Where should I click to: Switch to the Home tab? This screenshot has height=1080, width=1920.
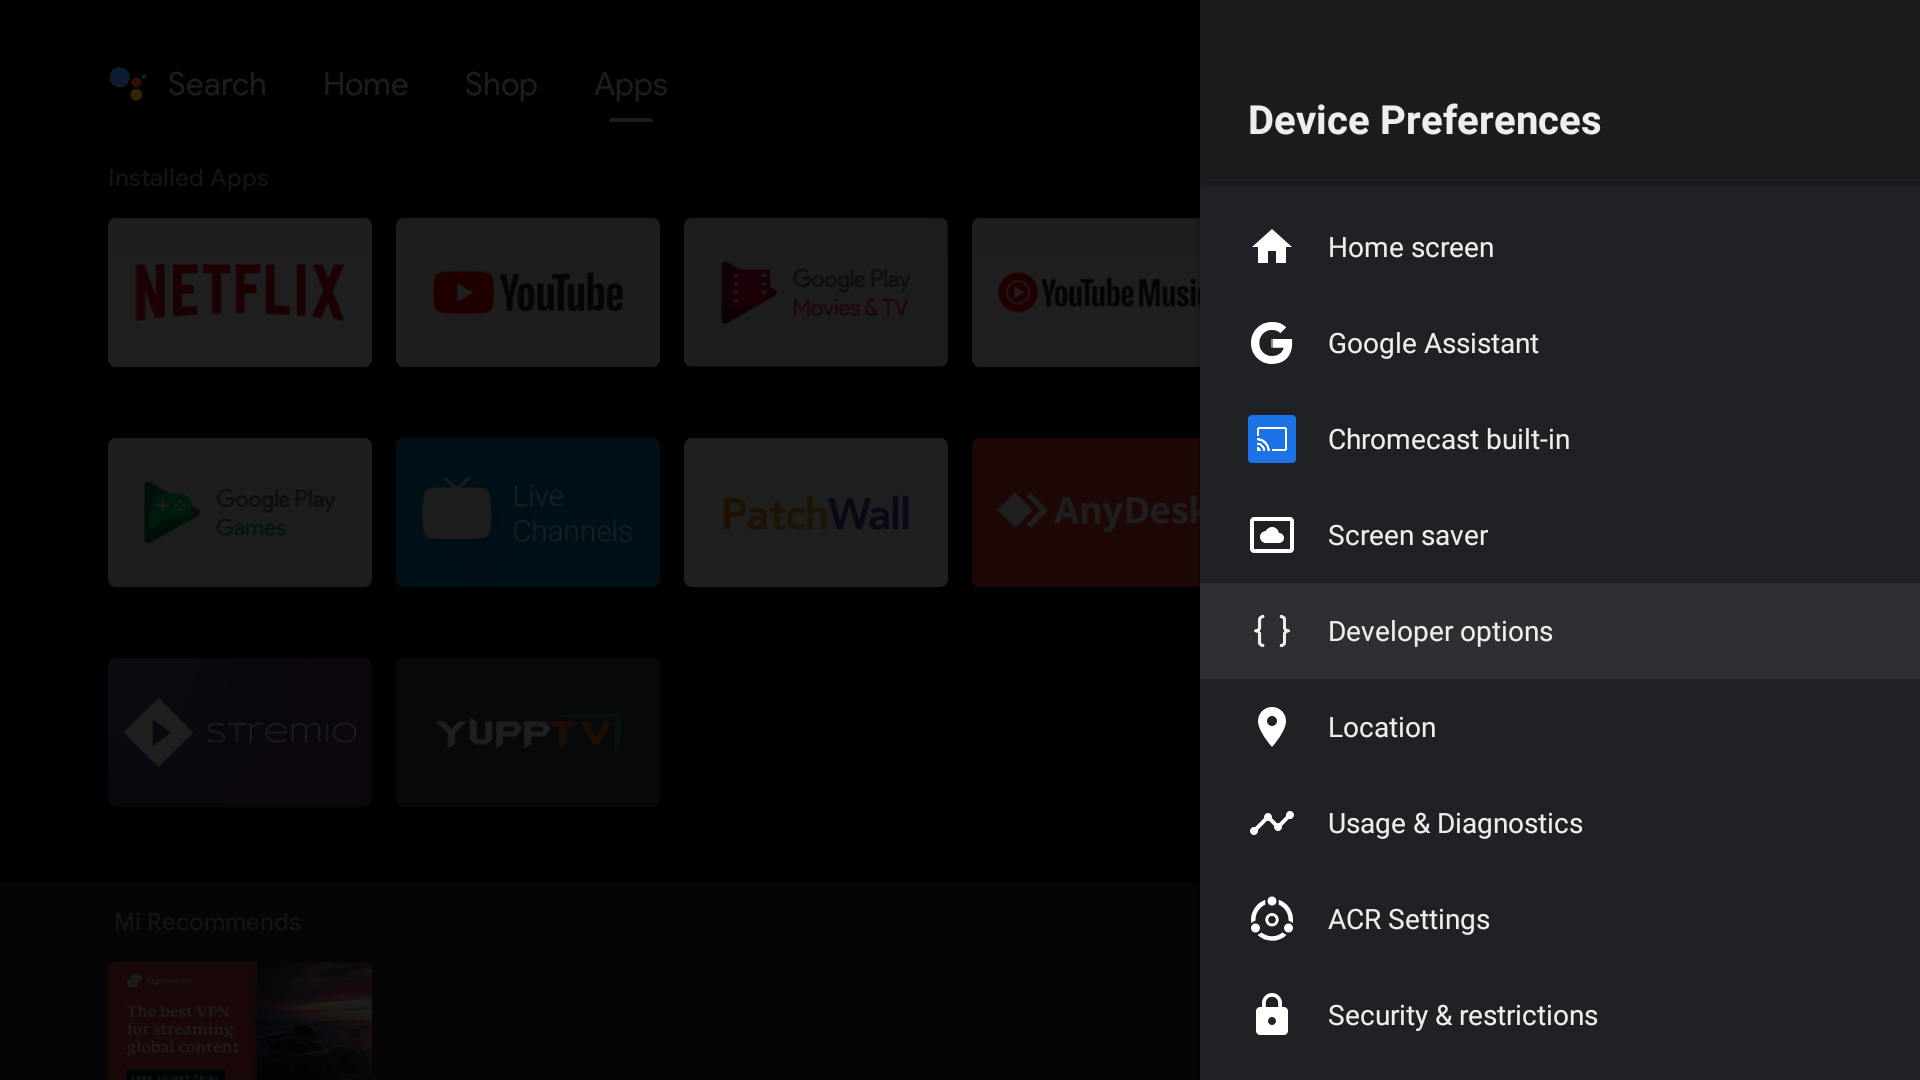coord(365,84)
